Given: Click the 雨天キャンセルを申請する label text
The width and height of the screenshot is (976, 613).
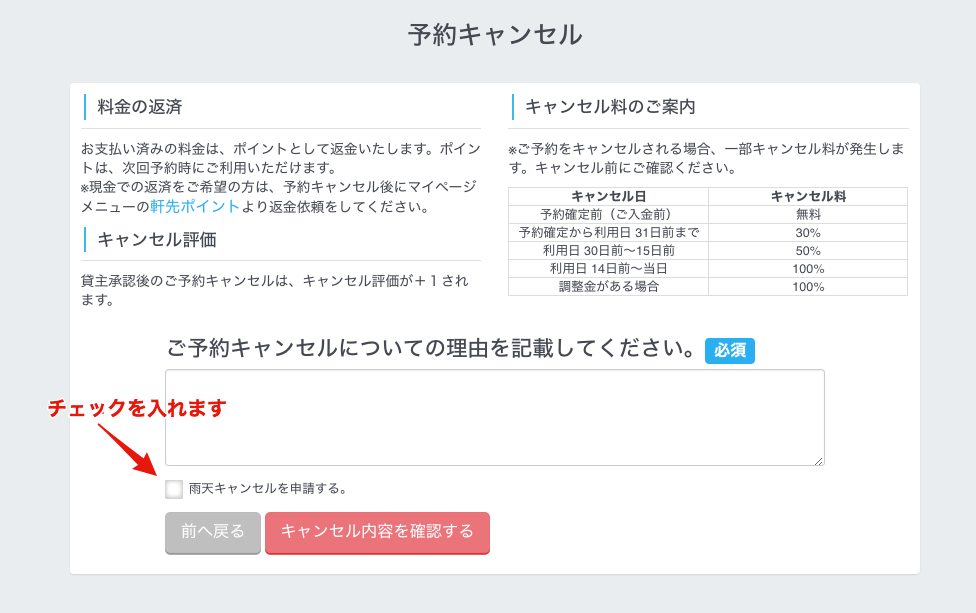Looking at the screenshot, I should click(268, 489).
